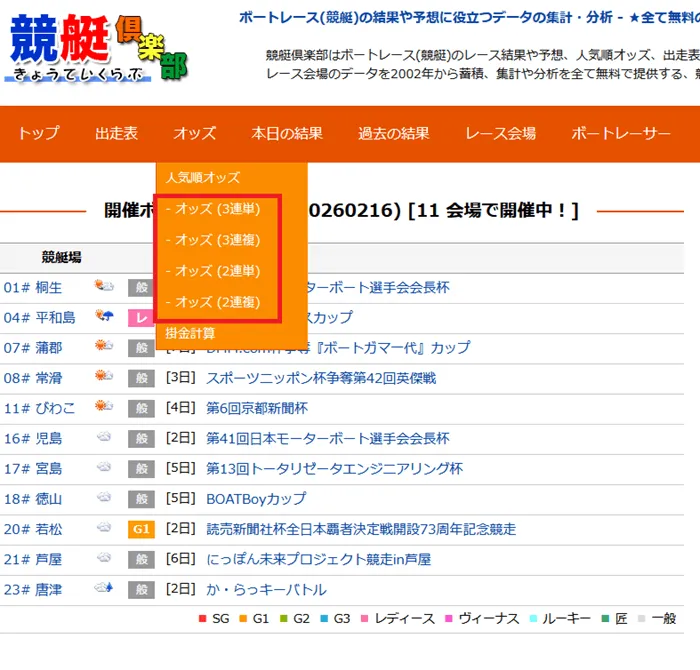Click the rain umbrella icon beside 平和島
The height and width of the screenshot is (670, 700).
click(x=103, y=317)
